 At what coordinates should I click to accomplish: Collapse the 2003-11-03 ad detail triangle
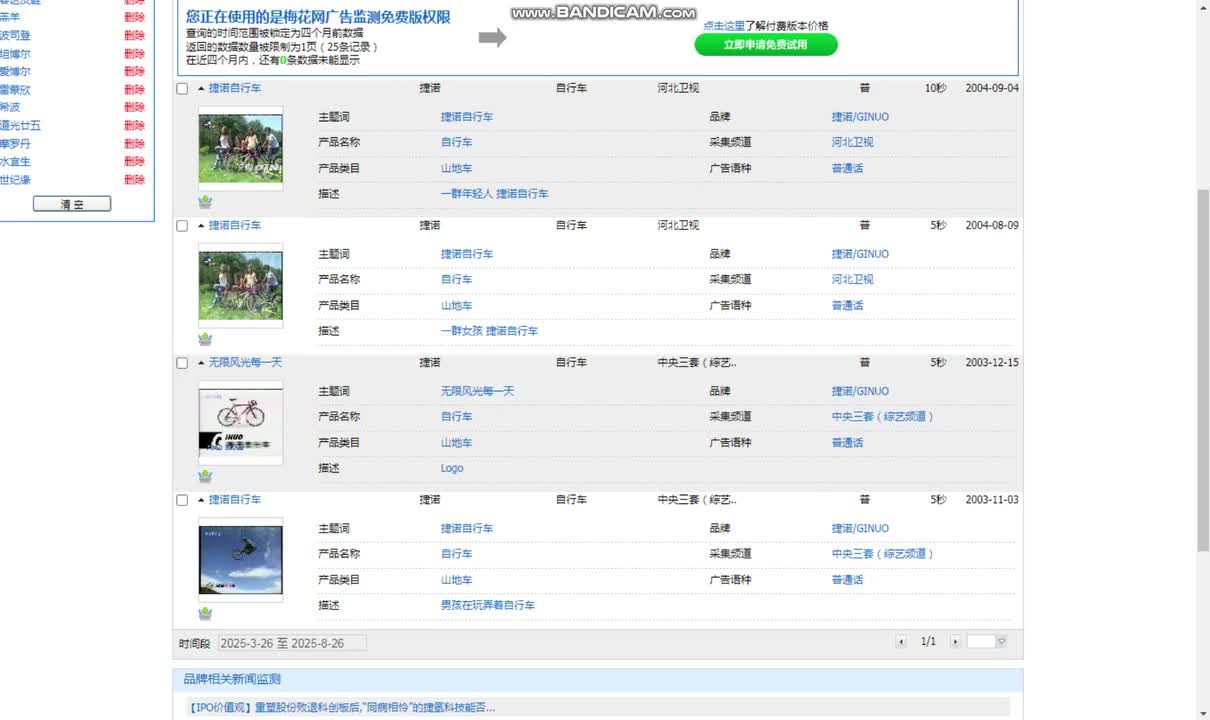201,499
